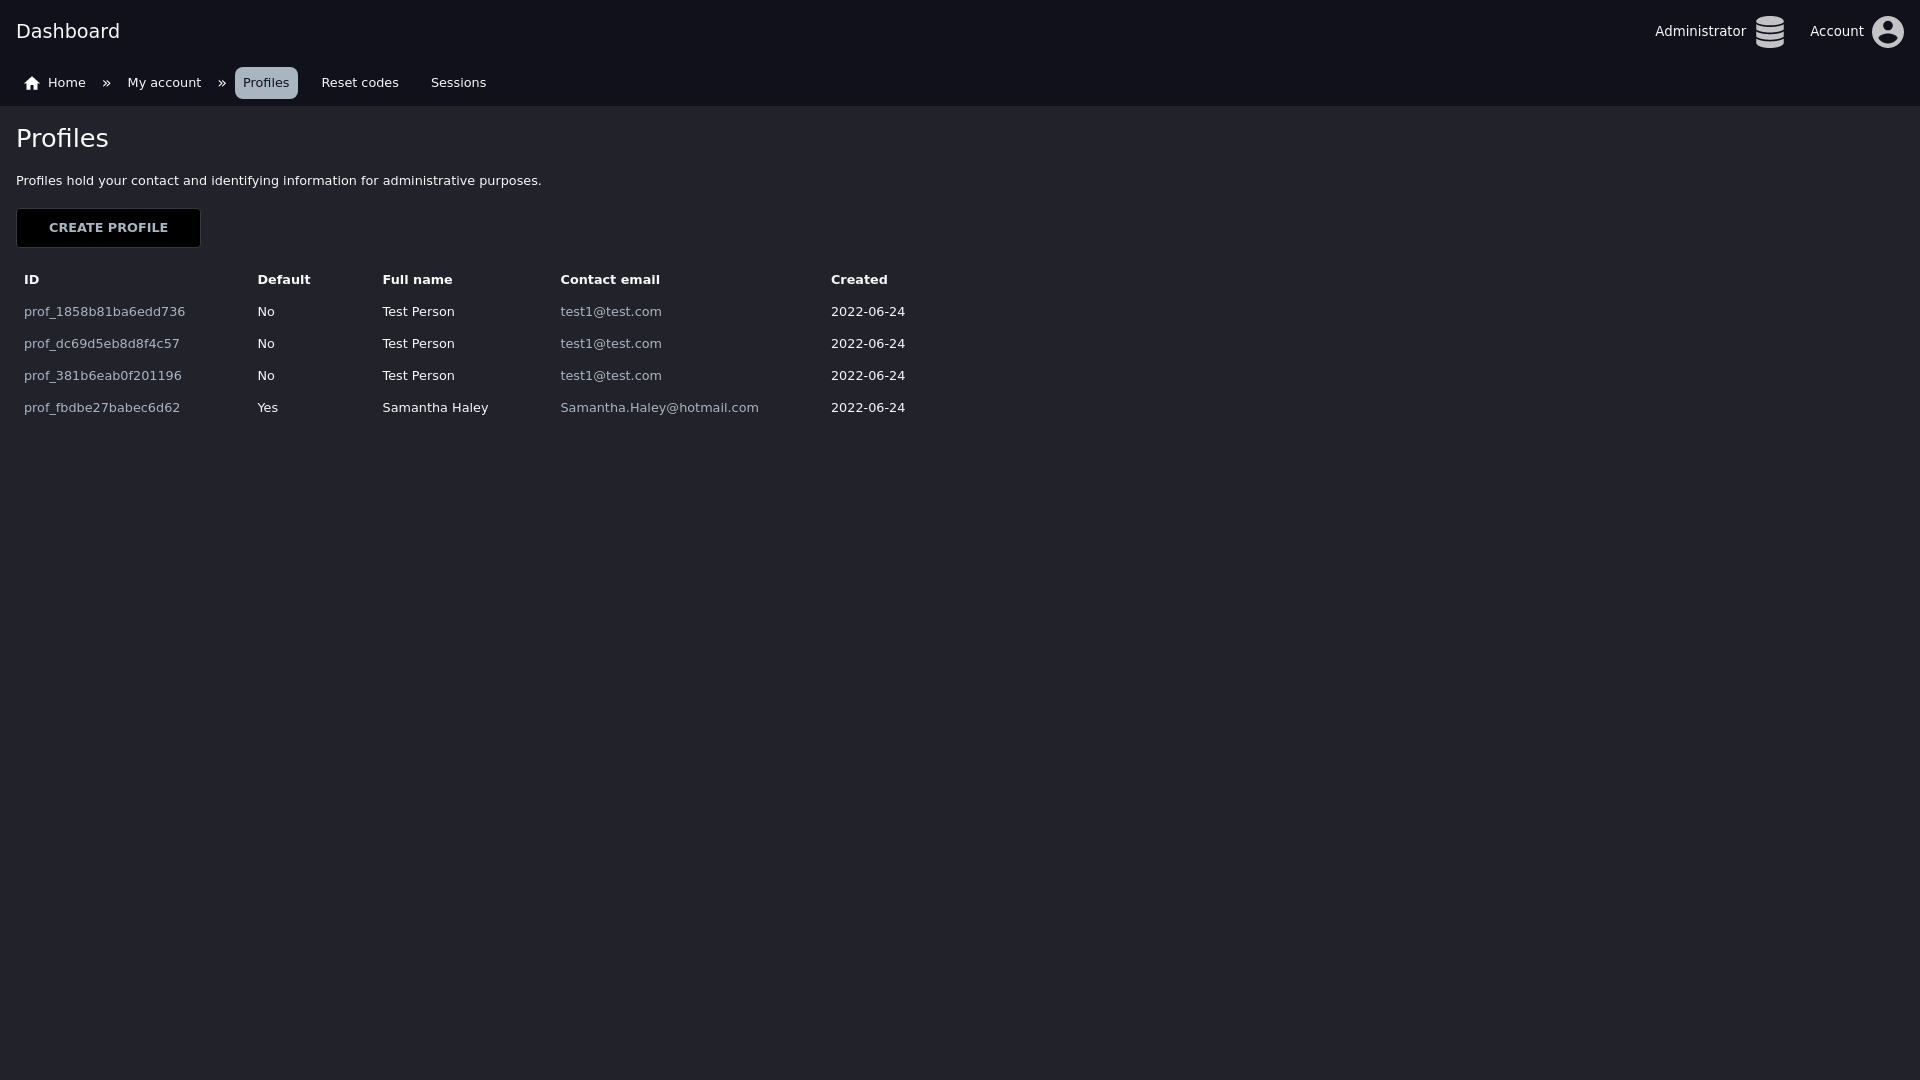The width and height of the screenshot is (1920, 1080).
Task: Open profile prof_381b6eab0f201196
Action: point(103,376)
